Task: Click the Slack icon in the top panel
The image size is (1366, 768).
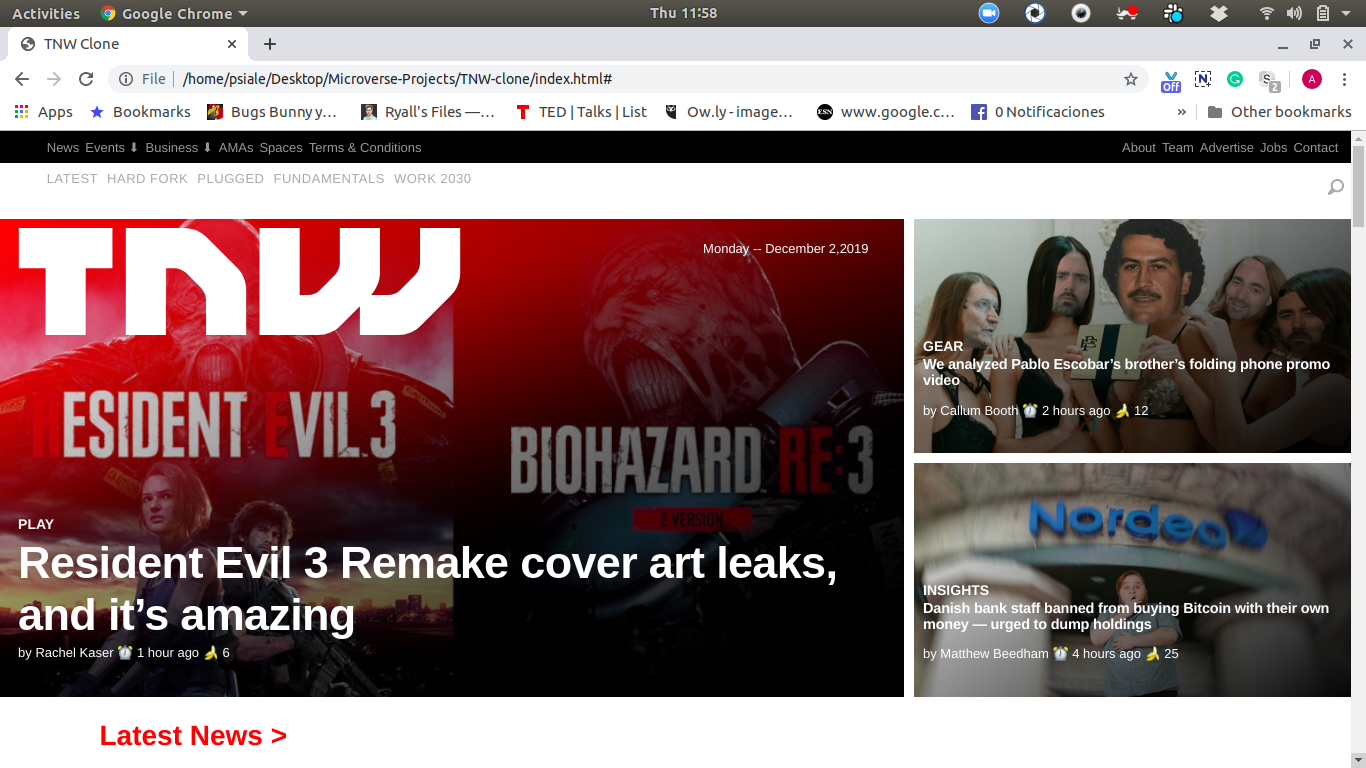Action: pyautogui.click(x=1174, y=13)
